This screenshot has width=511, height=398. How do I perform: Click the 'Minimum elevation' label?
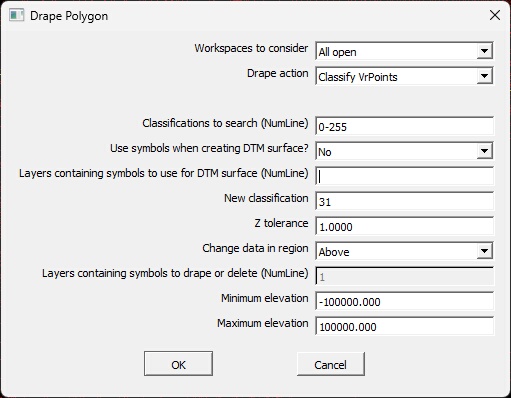[x=265, y=298]
